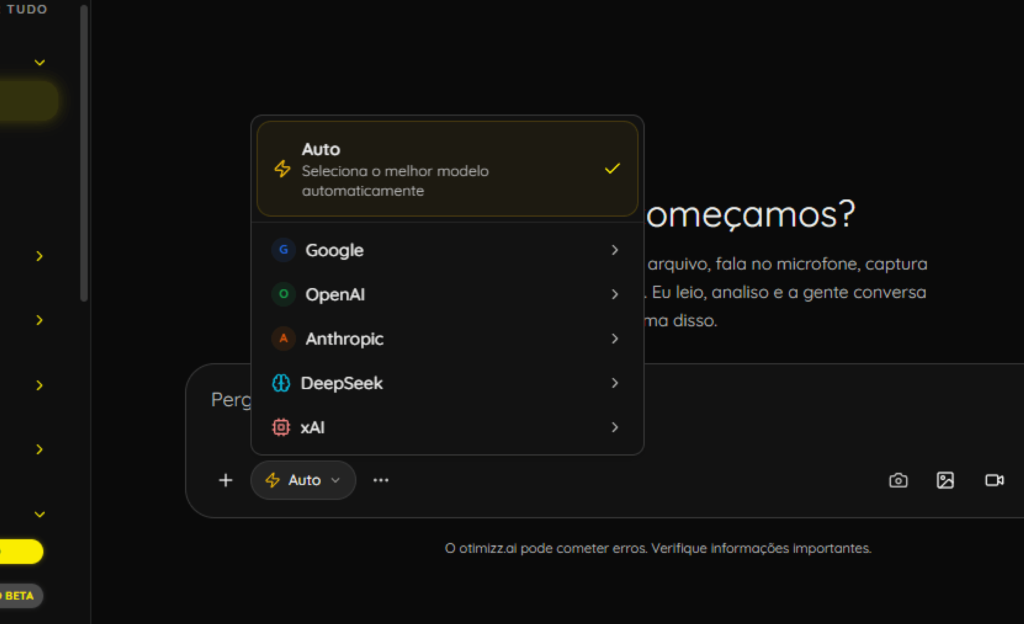Image resolution: width=1024 pixels, height=624 pixels.
Task: Expand the Google row chevron arrow
Action: pyautogui.click(x=615, y=250)
